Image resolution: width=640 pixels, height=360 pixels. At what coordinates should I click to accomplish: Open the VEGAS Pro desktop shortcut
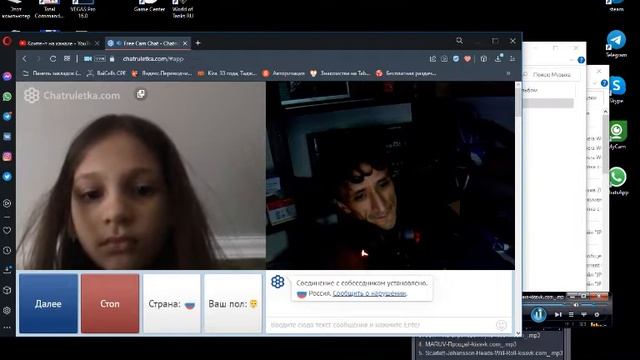(83, 9)
